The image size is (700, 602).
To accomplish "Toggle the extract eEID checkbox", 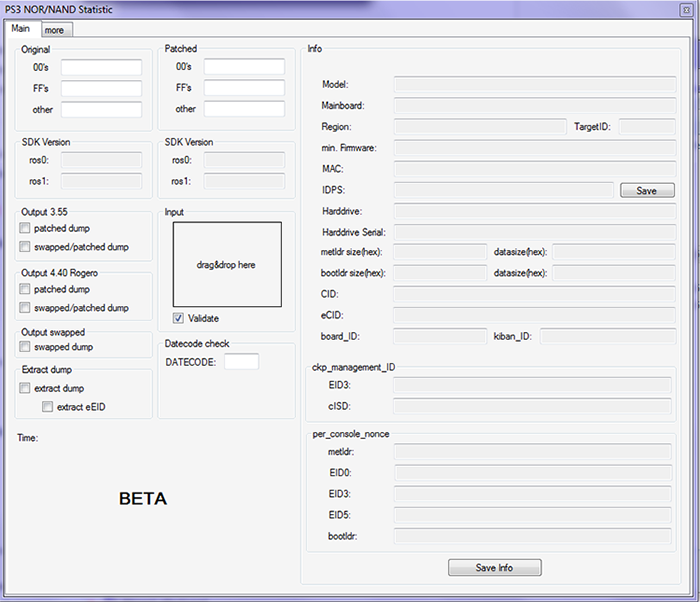I will click(47, 407).
